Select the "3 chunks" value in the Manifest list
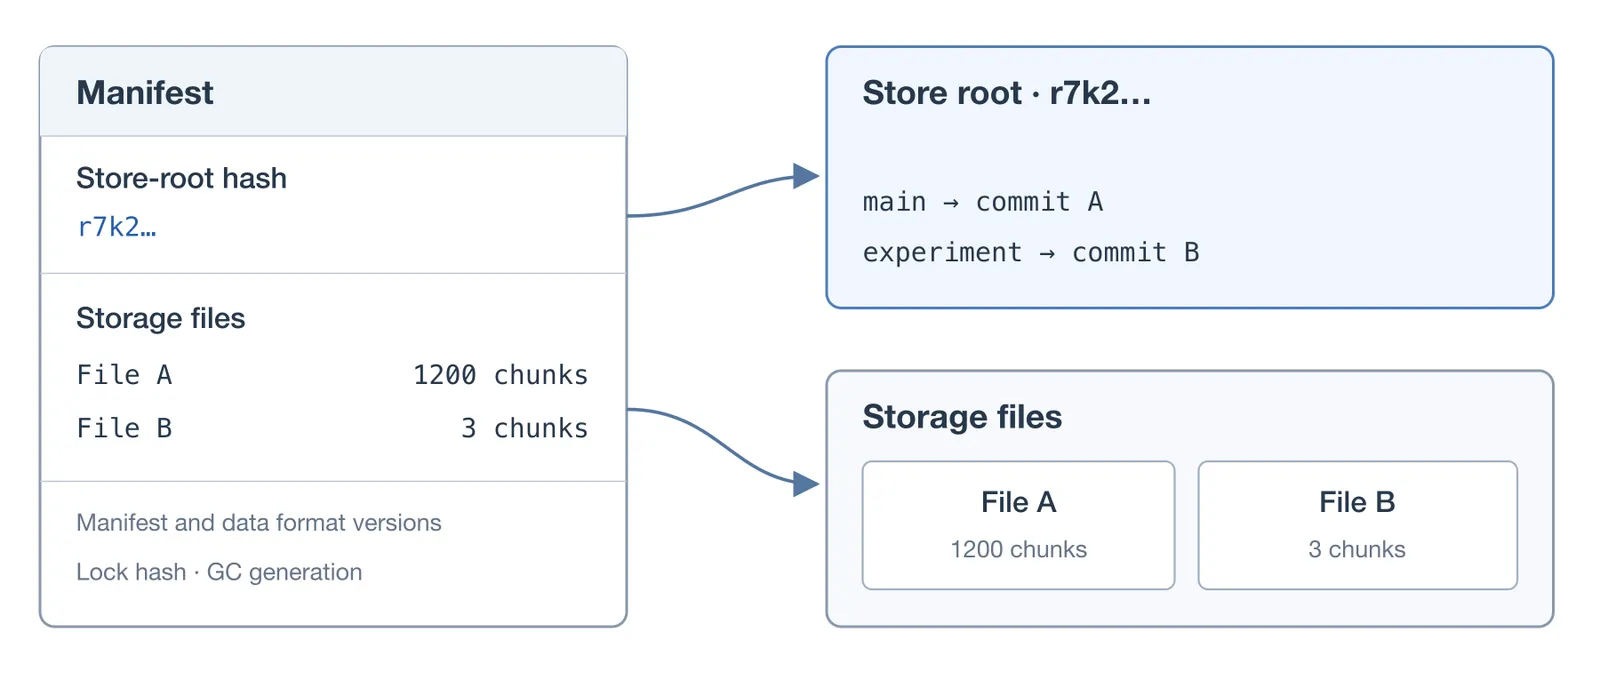Viewport: 1600px width, 680px height. [x=524, y=428]
